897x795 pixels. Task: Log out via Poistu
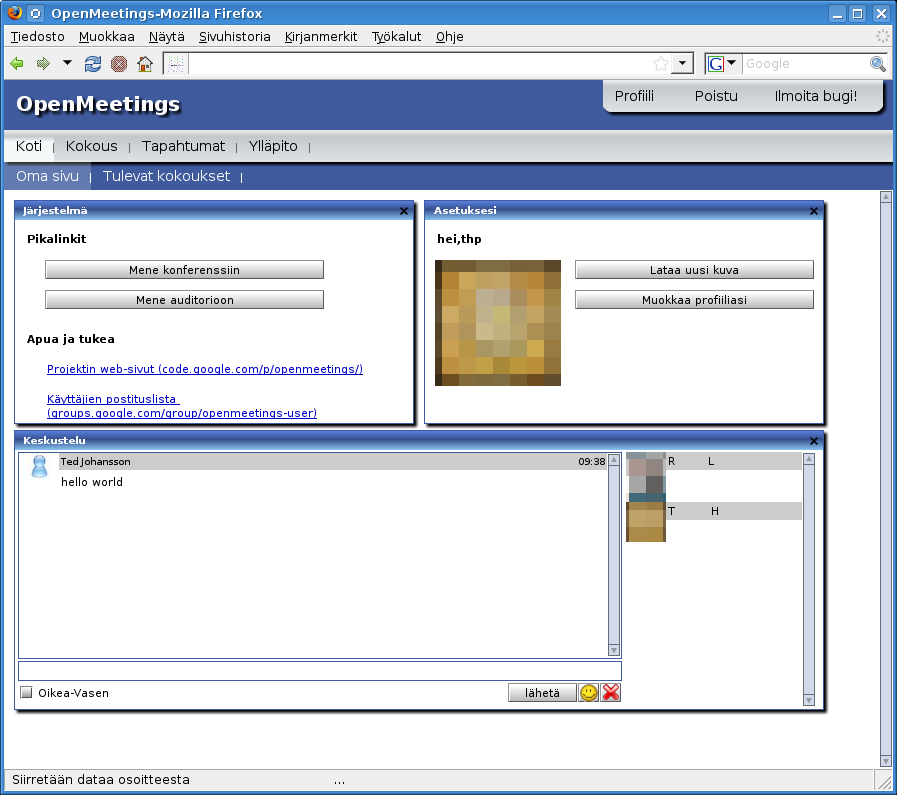(716, 96)
